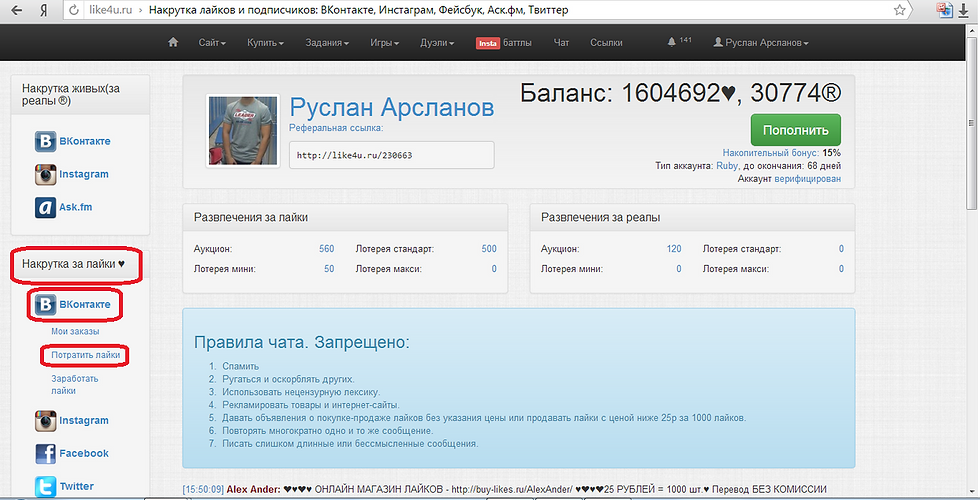Open the 'Чат' menu item

tap(561, 42)
